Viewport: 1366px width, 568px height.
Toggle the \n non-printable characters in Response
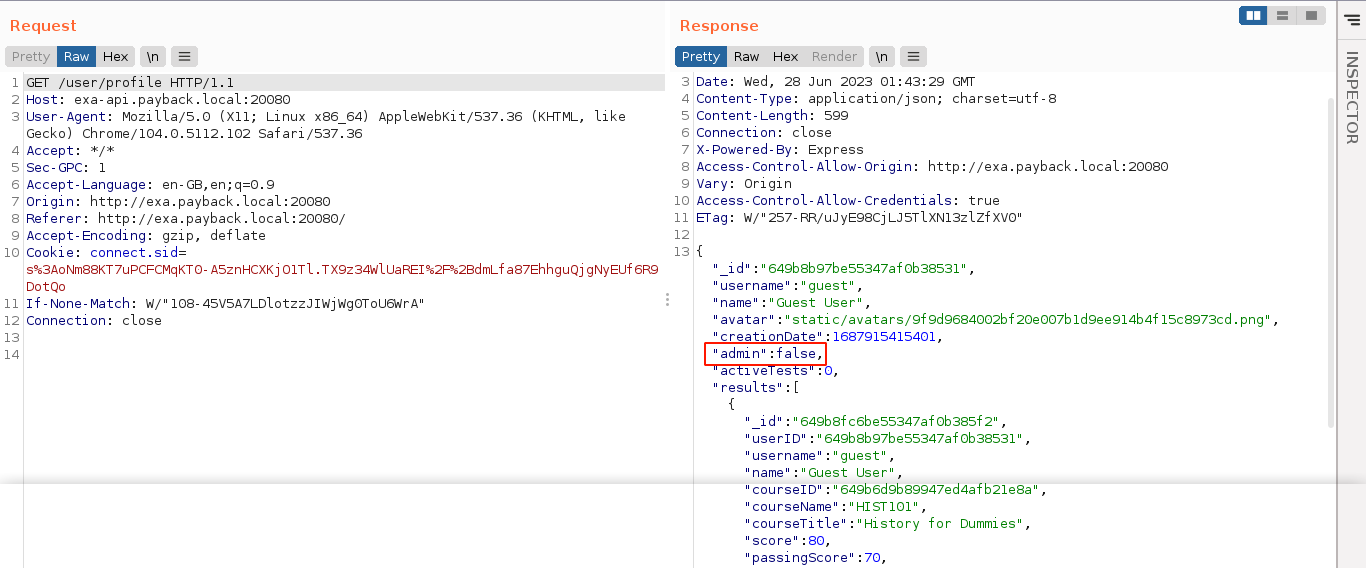[x=881, y=57]
